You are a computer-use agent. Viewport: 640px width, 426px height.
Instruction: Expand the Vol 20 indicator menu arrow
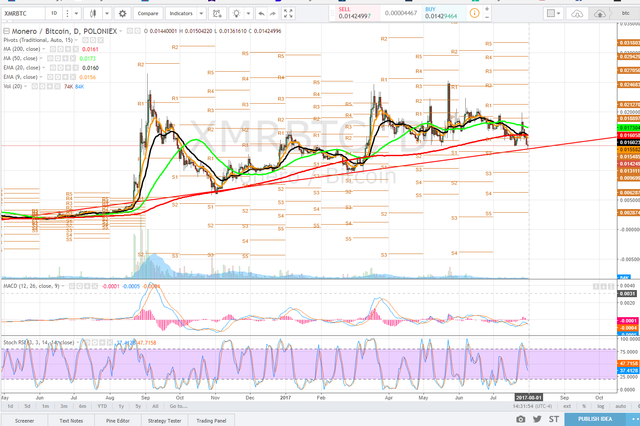[x=26, y=87]
